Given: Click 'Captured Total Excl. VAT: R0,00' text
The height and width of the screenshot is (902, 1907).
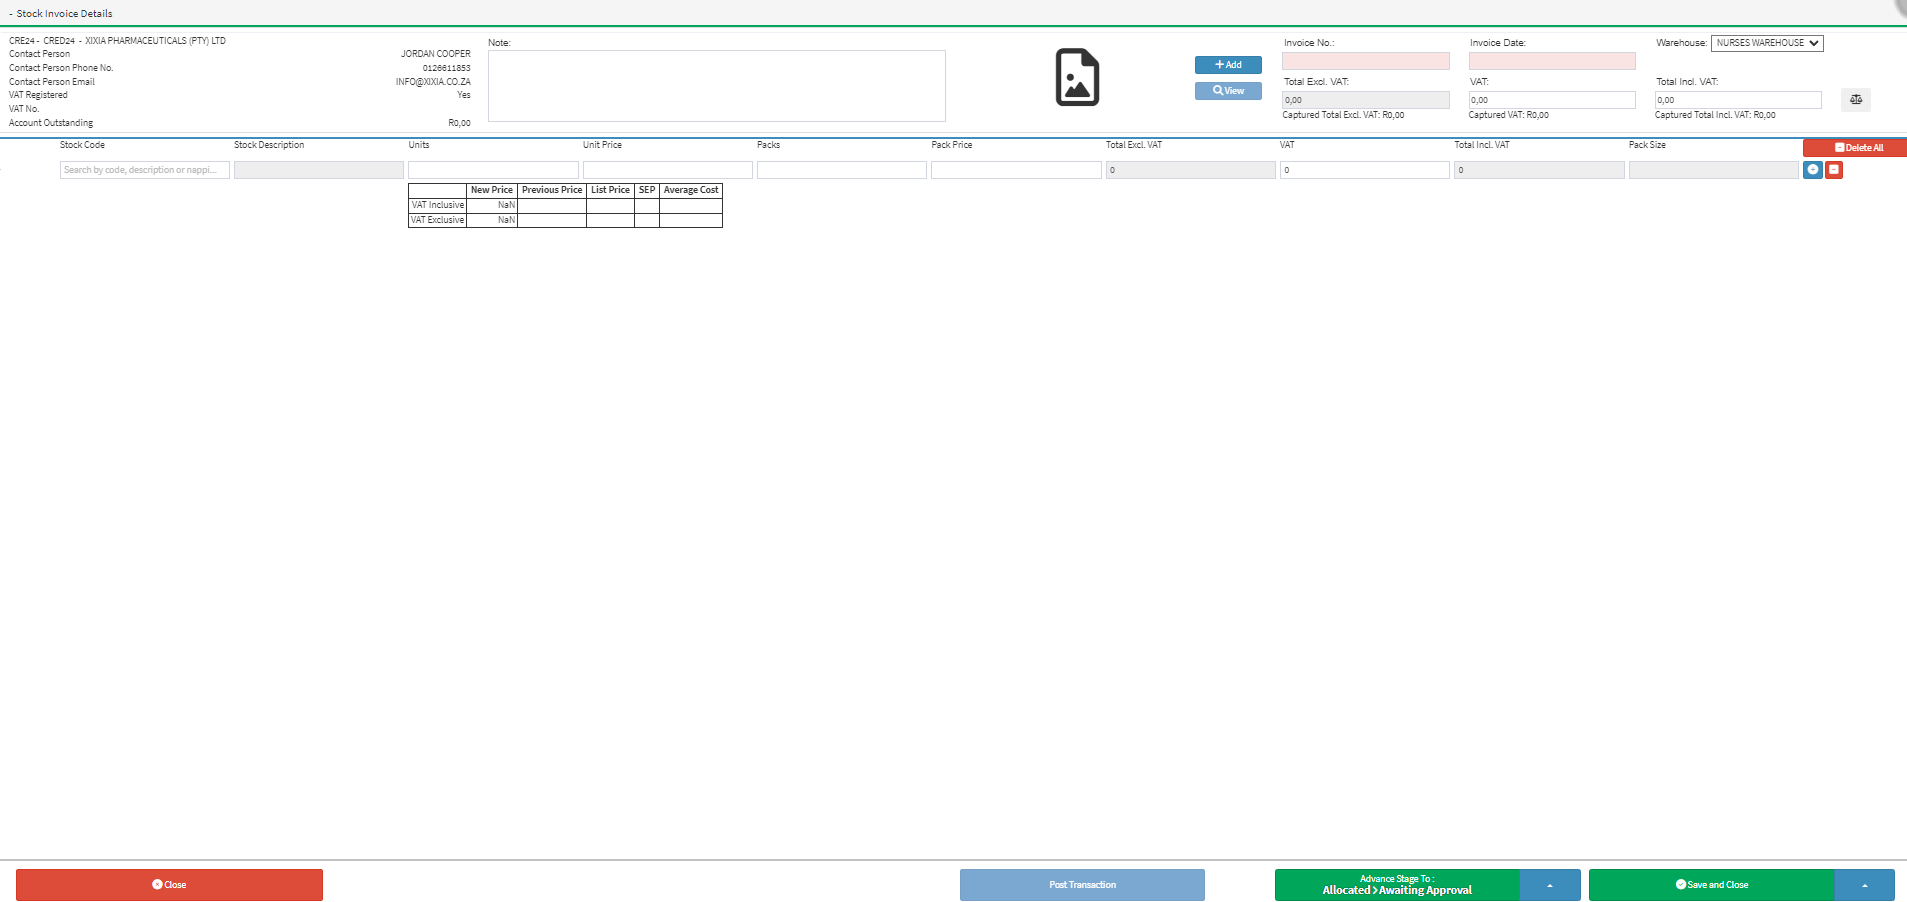Looking at the screenshot, I should point(1343,115).
